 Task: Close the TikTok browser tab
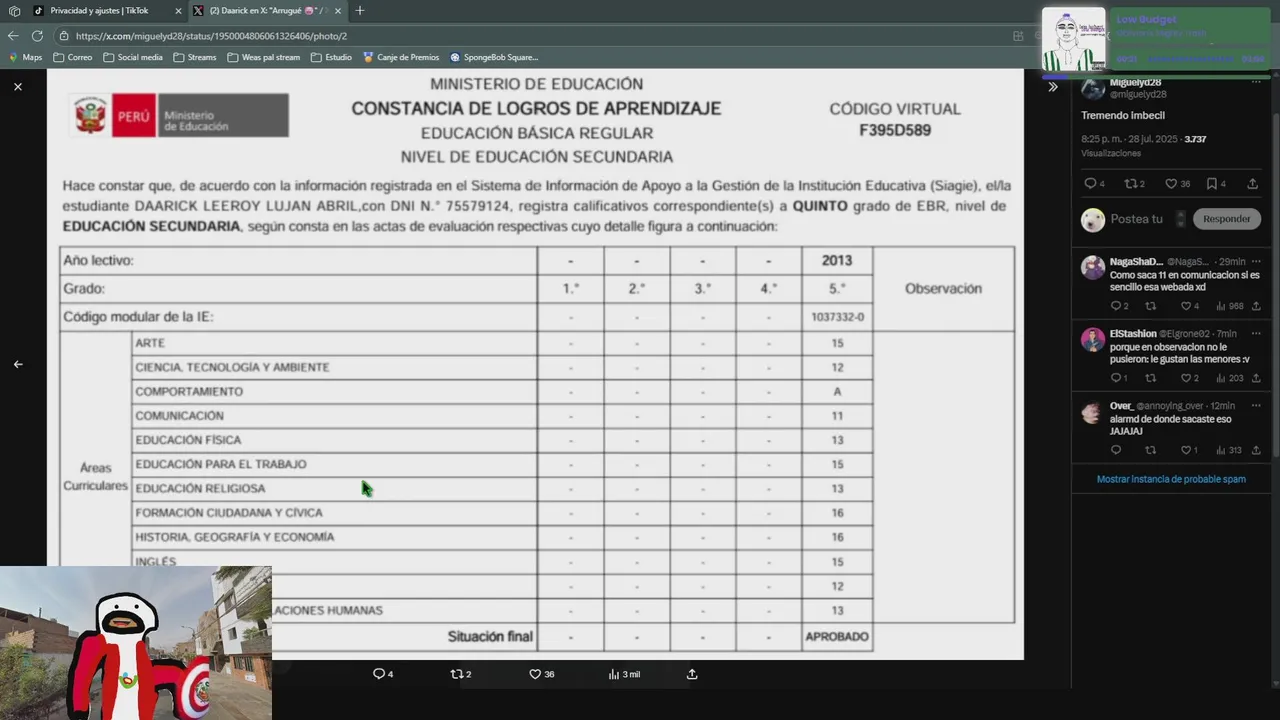(178, 11)
